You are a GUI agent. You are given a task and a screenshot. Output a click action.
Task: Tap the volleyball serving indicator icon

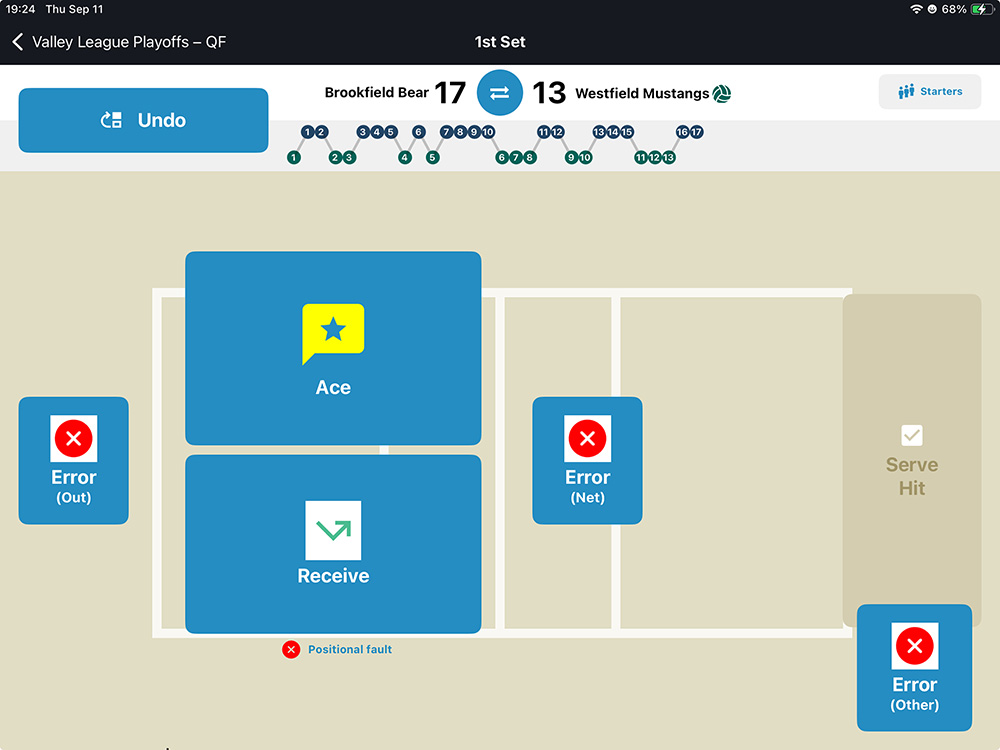(722, 94)
